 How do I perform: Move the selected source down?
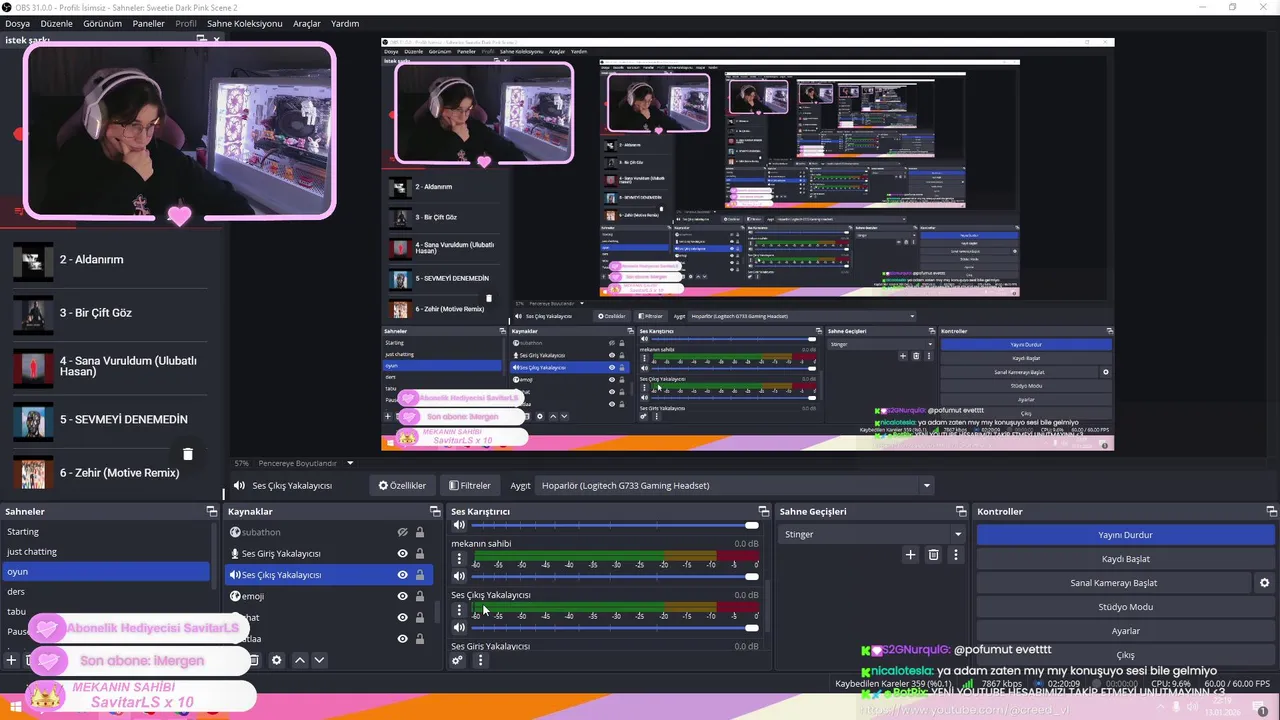(x=319, y=660)
